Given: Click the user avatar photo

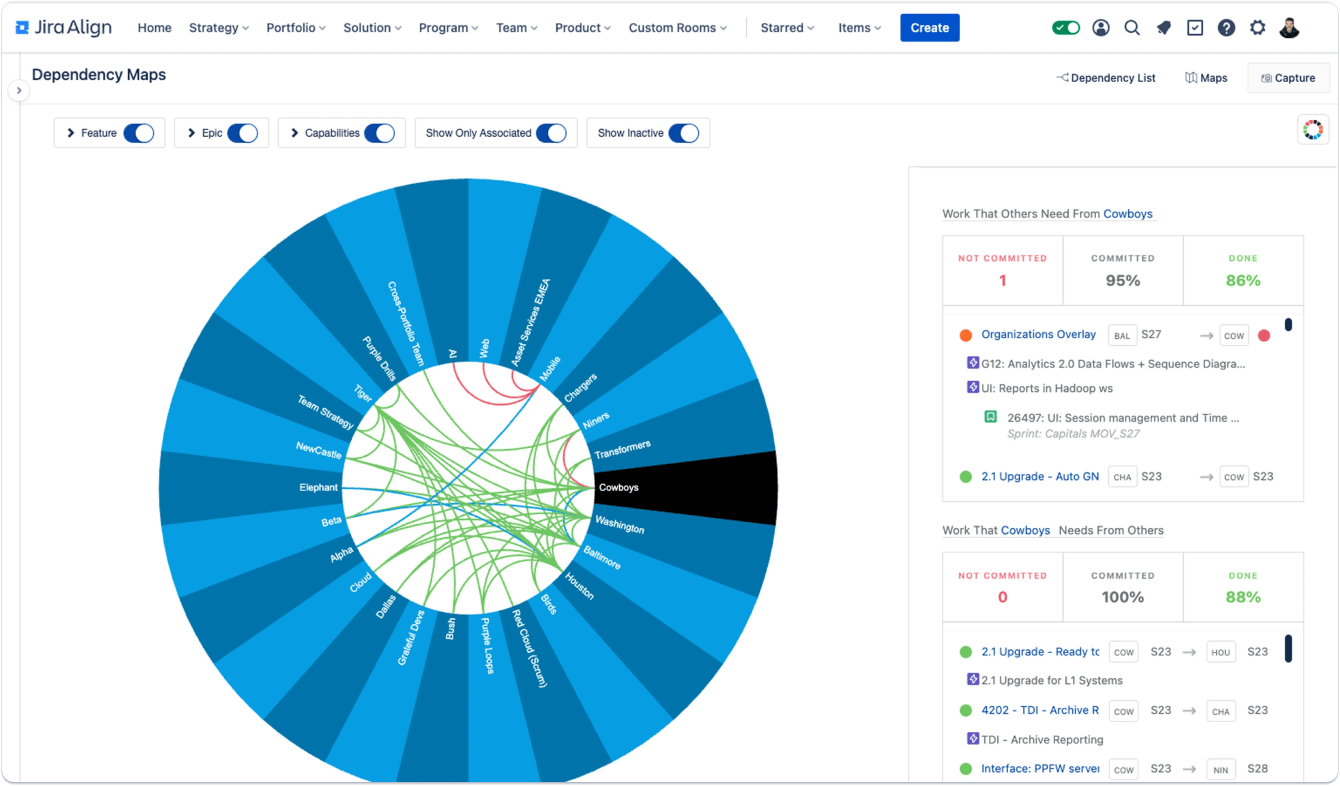Looking at the screenshot, I should (1289, 28).
